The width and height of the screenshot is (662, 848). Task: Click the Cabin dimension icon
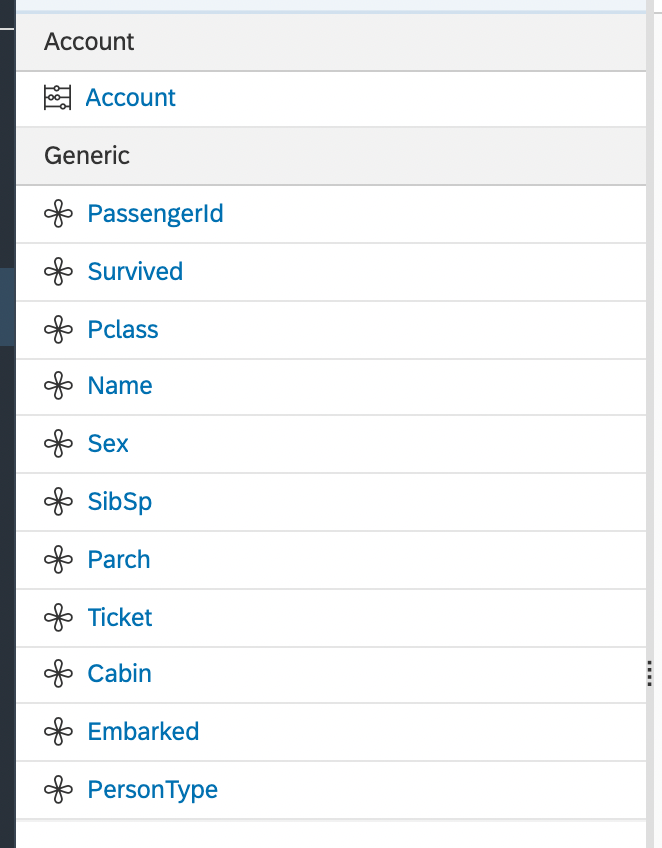pos(59,674)
